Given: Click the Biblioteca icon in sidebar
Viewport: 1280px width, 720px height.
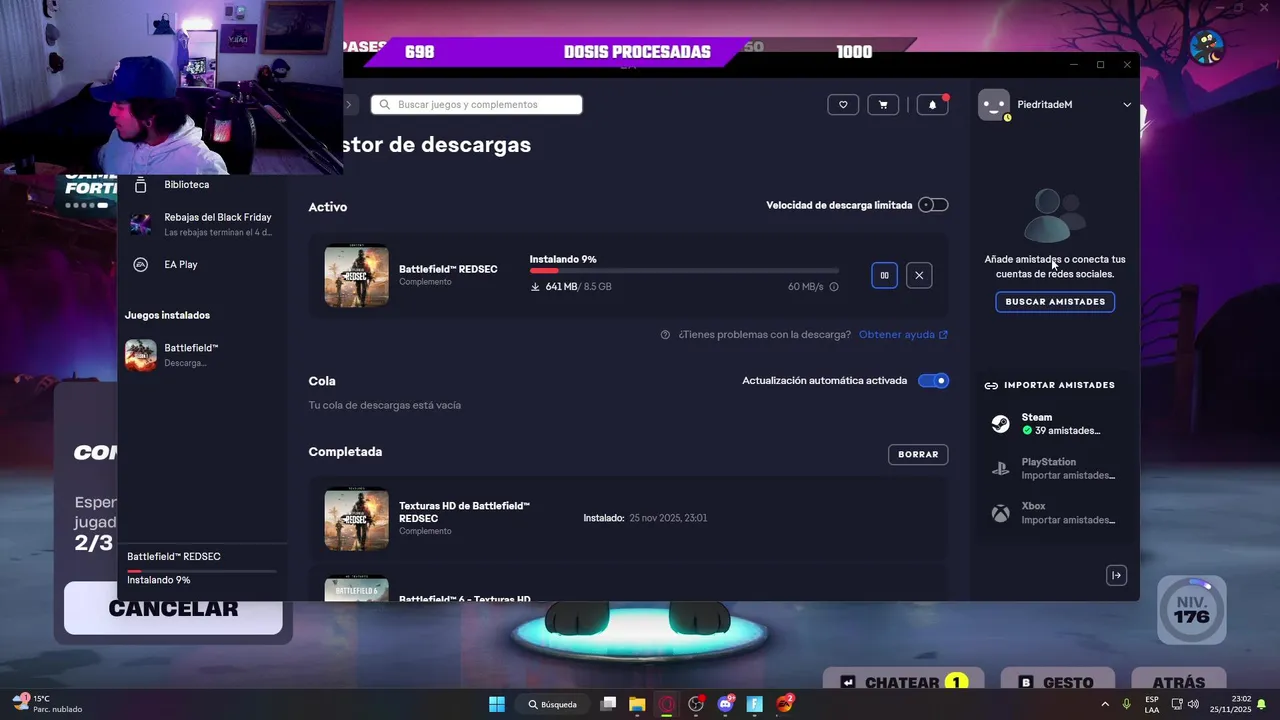Looking at the screenshot, I should click(x=141, y=185).
